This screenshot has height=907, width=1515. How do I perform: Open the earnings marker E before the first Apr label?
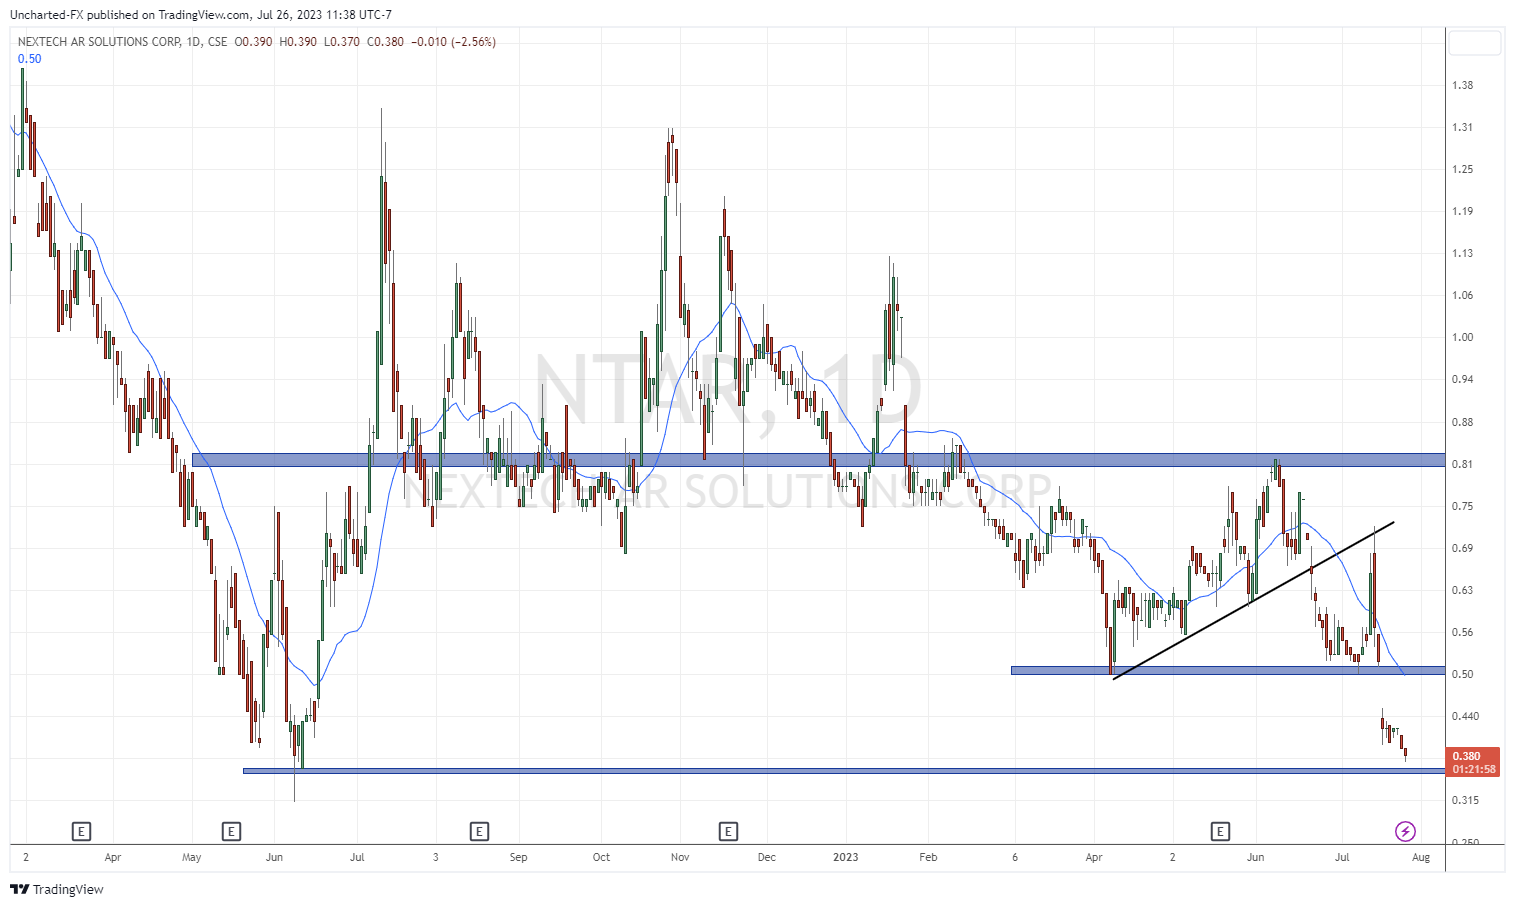click(x=82, y=831)
